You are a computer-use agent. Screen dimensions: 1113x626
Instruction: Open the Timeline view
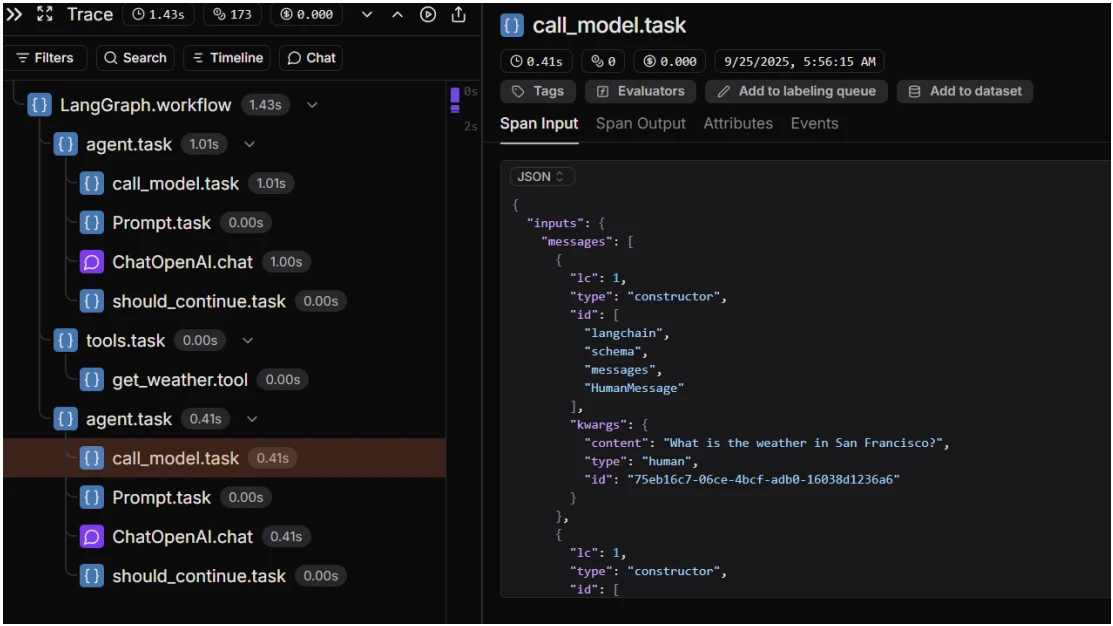coord(227,58)
